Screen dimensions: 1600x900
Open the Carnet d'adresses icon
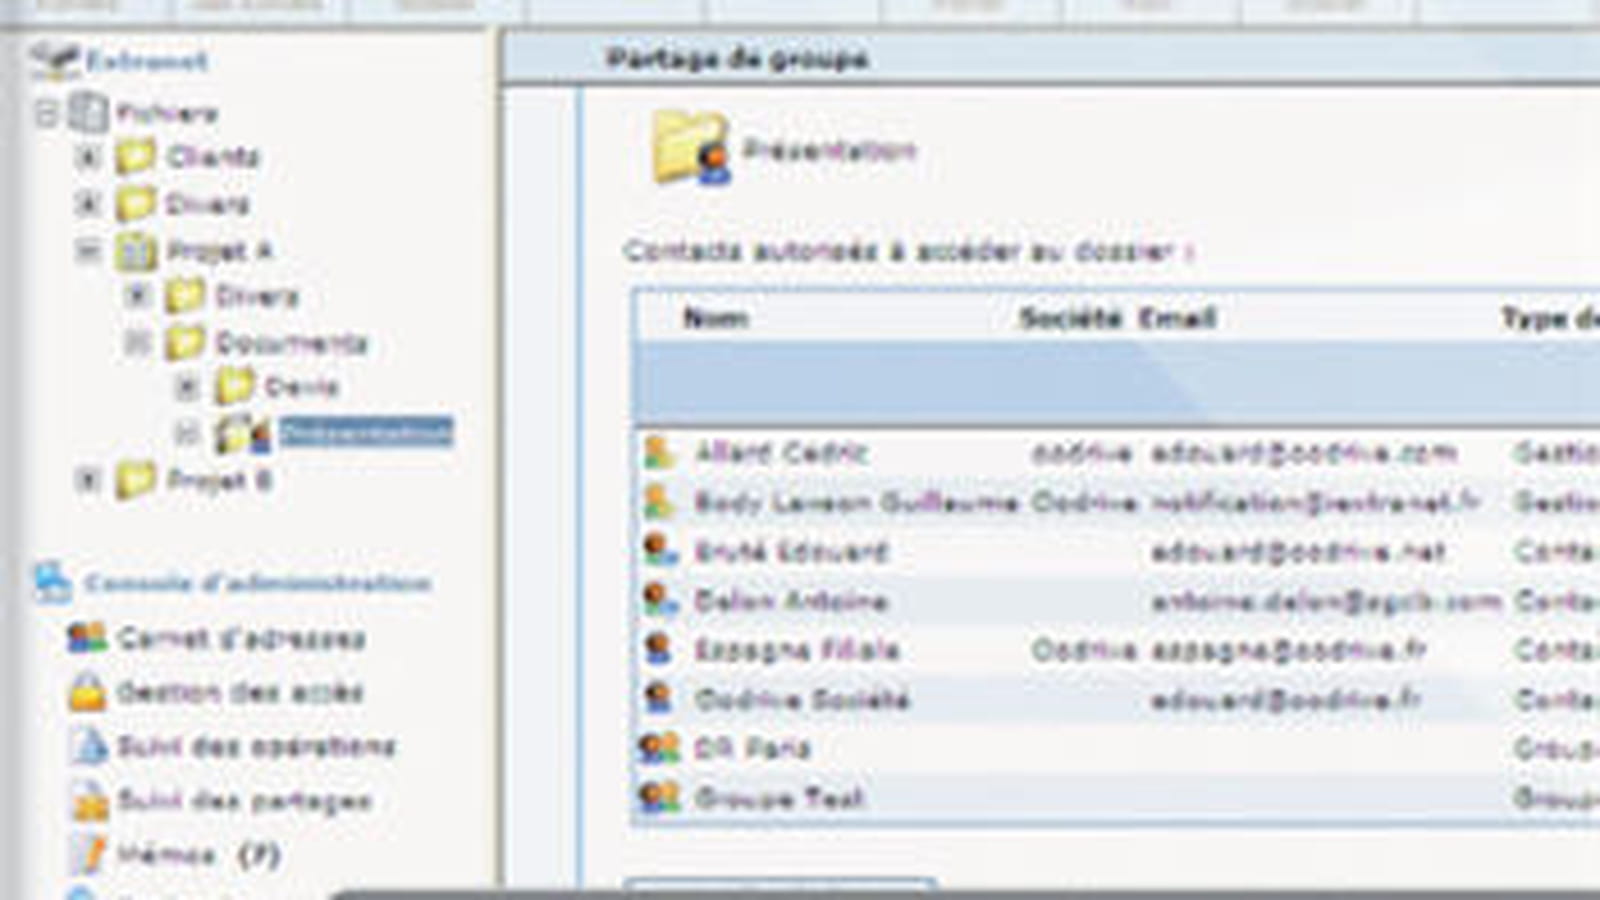click(x=87, y=638)
